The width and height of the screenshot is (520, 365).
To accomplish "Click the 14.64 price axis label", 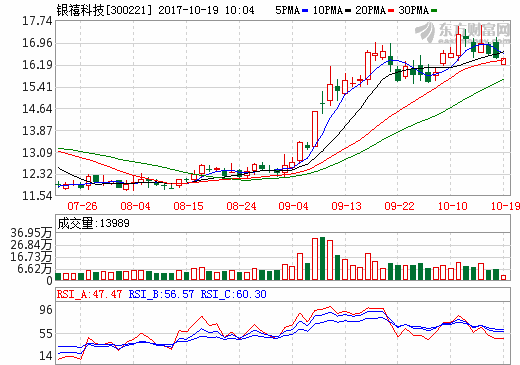I will [x=37, y=108].
